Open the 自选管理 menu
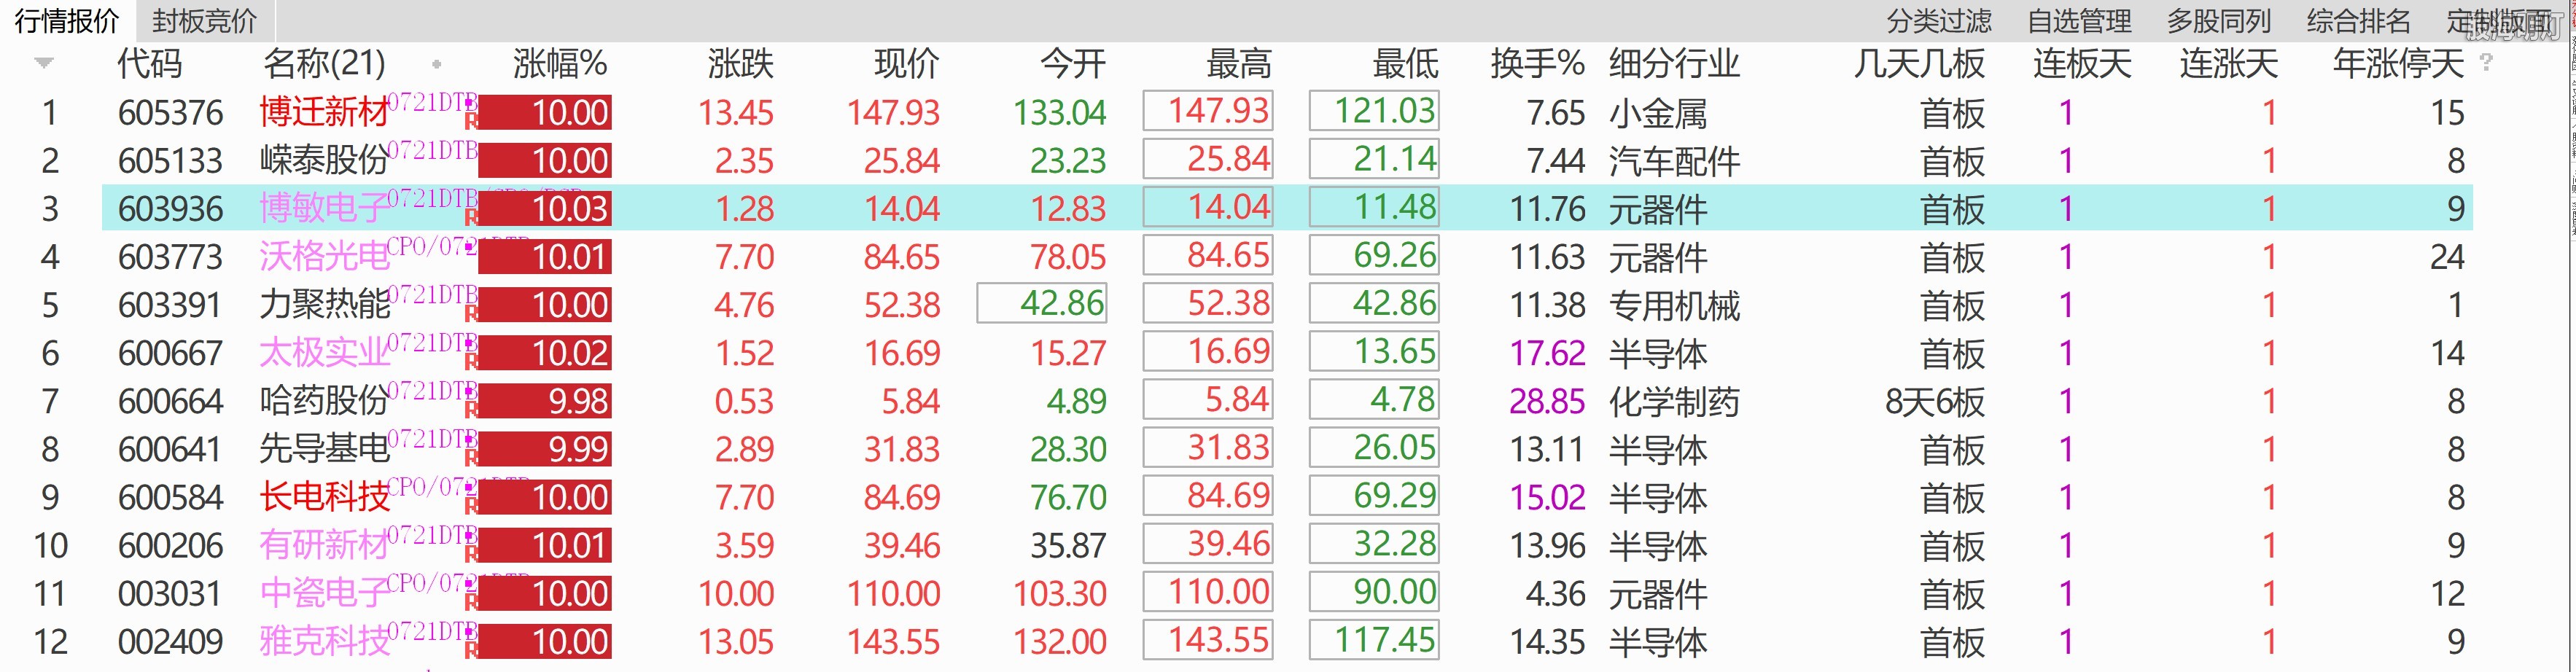This screenshot has height=672, width=2576. 2079,20
